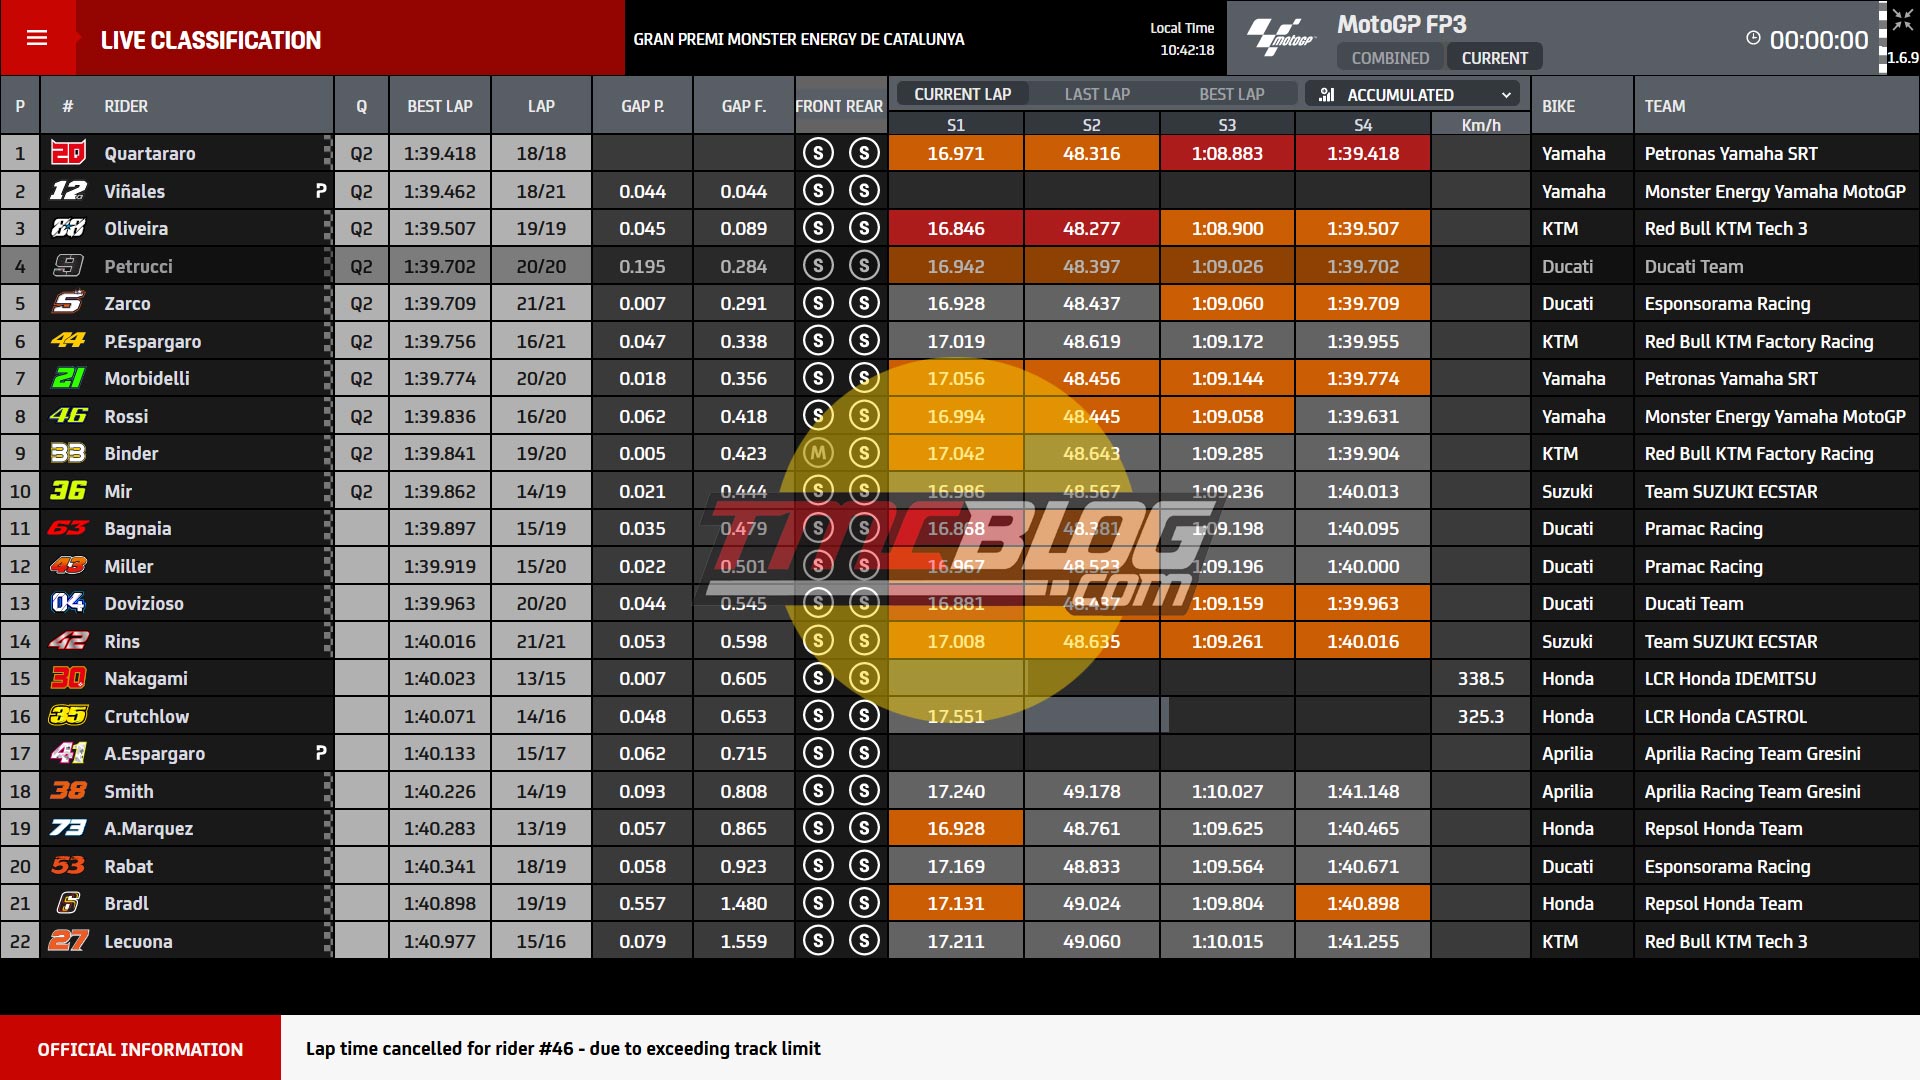
Task: Click Crutchlow's number 35 badge
Action: [68, 716]
